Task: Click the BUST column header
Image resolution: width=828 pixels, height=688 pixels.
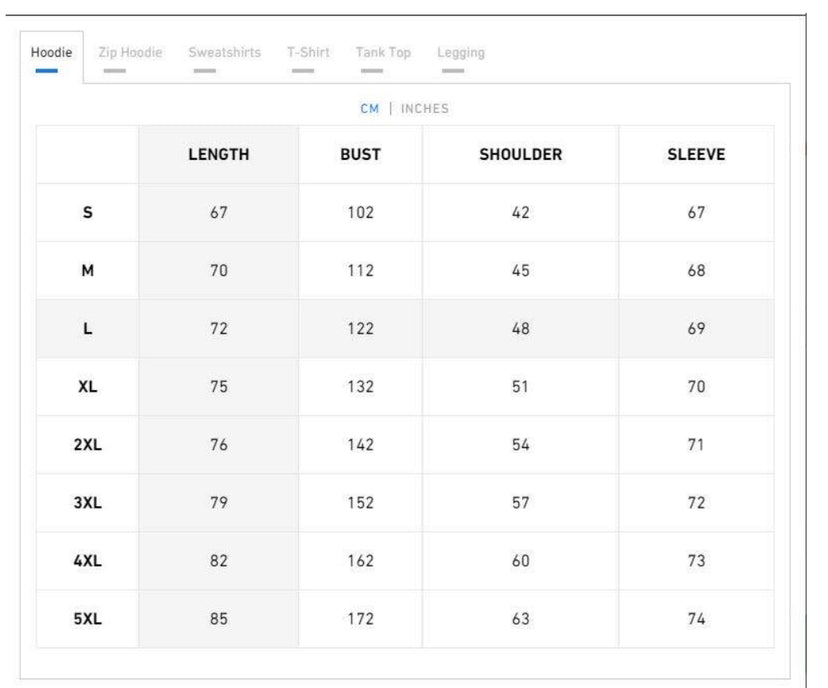Action: (x=360, y=155)
